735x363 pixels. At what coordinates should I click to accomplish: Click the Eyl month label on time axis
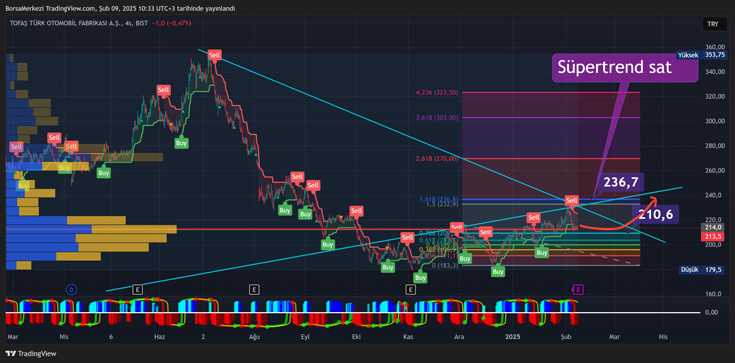pos(305,337)
